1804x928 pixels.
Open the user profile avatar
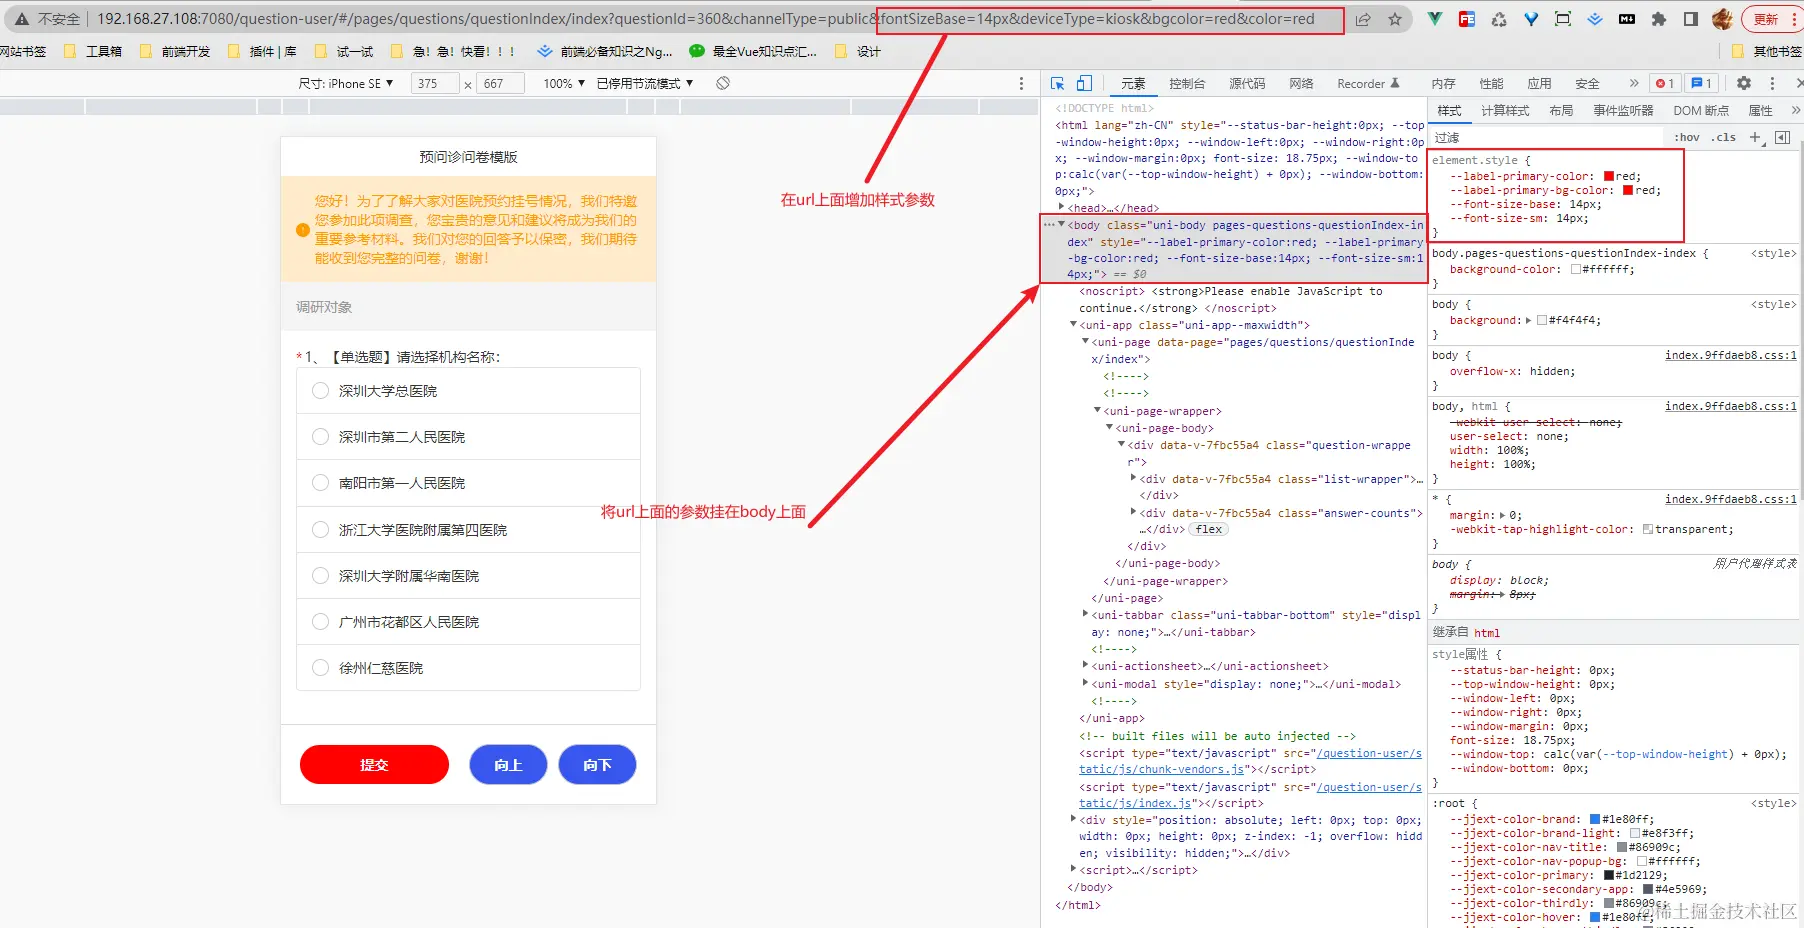click(1722, 19)
